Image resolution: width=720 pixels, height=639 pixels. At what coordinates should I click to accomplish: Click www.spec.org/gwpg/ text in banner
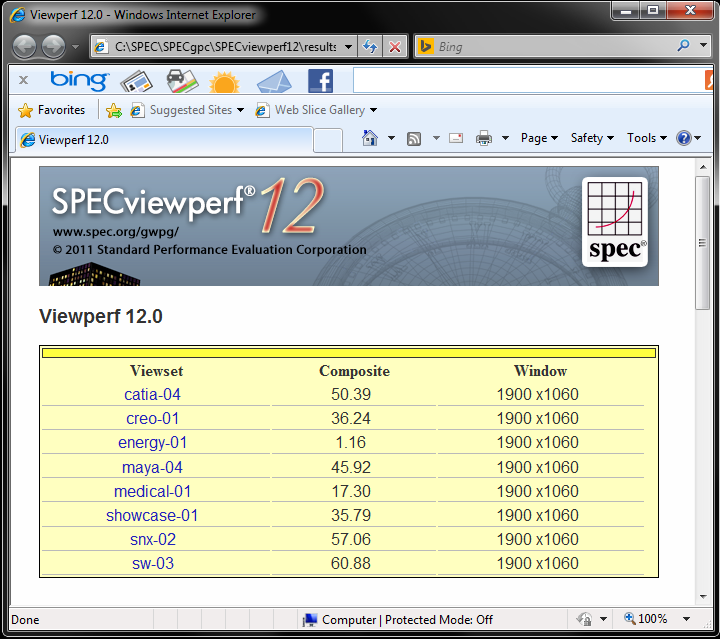coord(116,232)
